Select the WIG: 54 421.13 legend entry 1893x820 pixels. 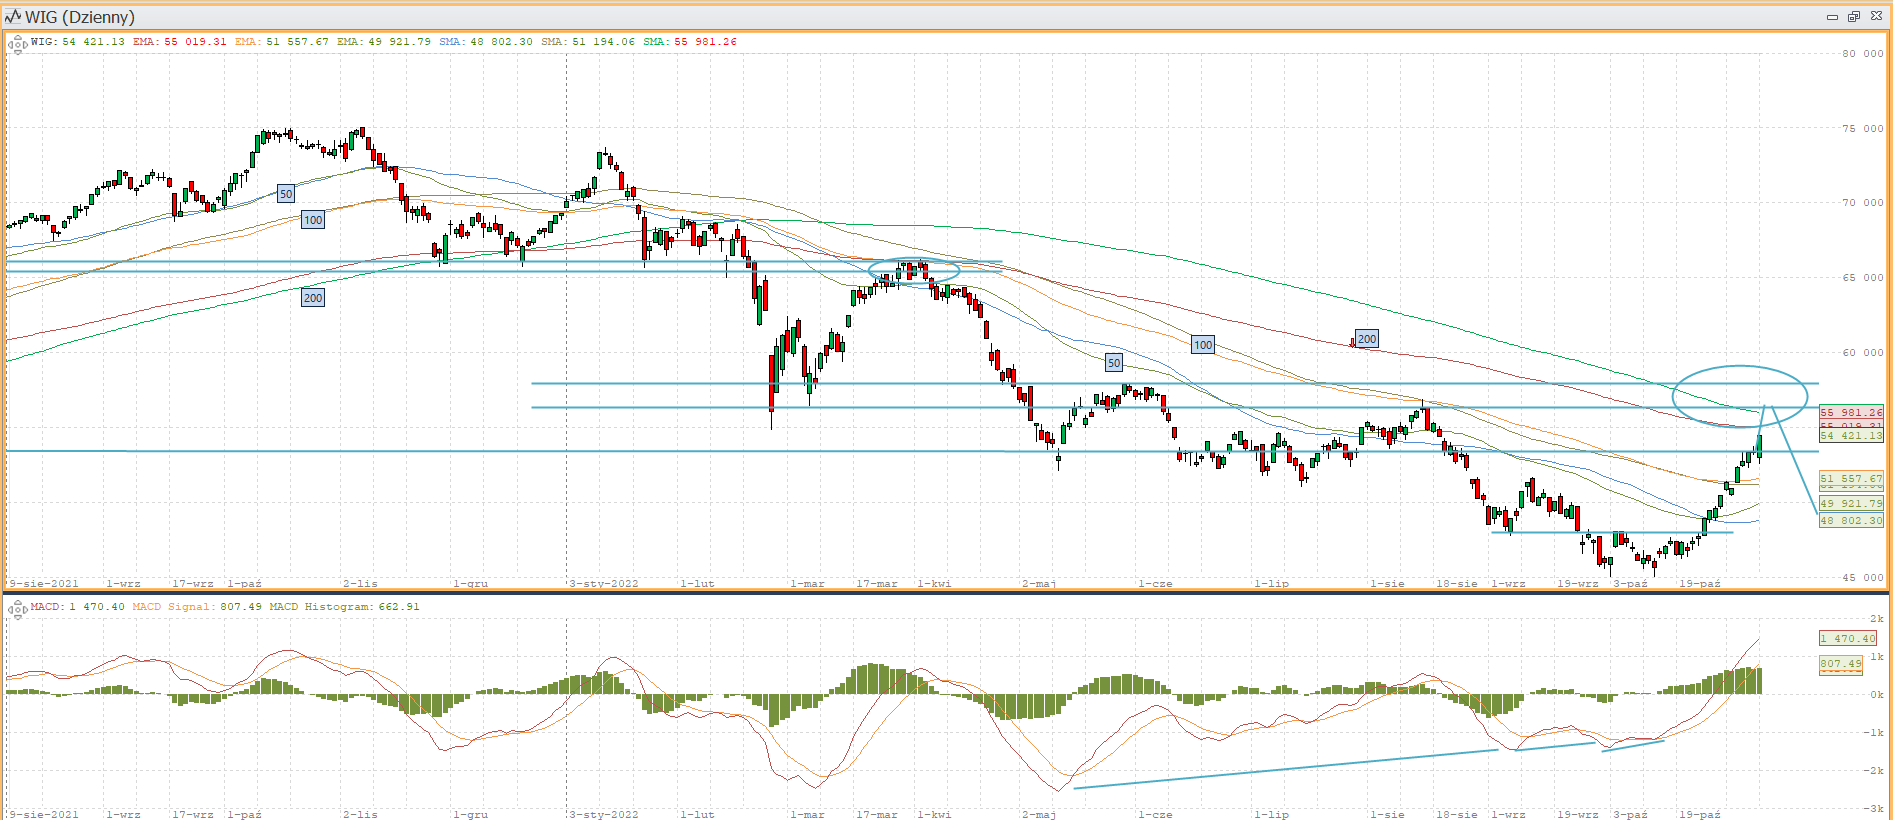coord(78,42)
